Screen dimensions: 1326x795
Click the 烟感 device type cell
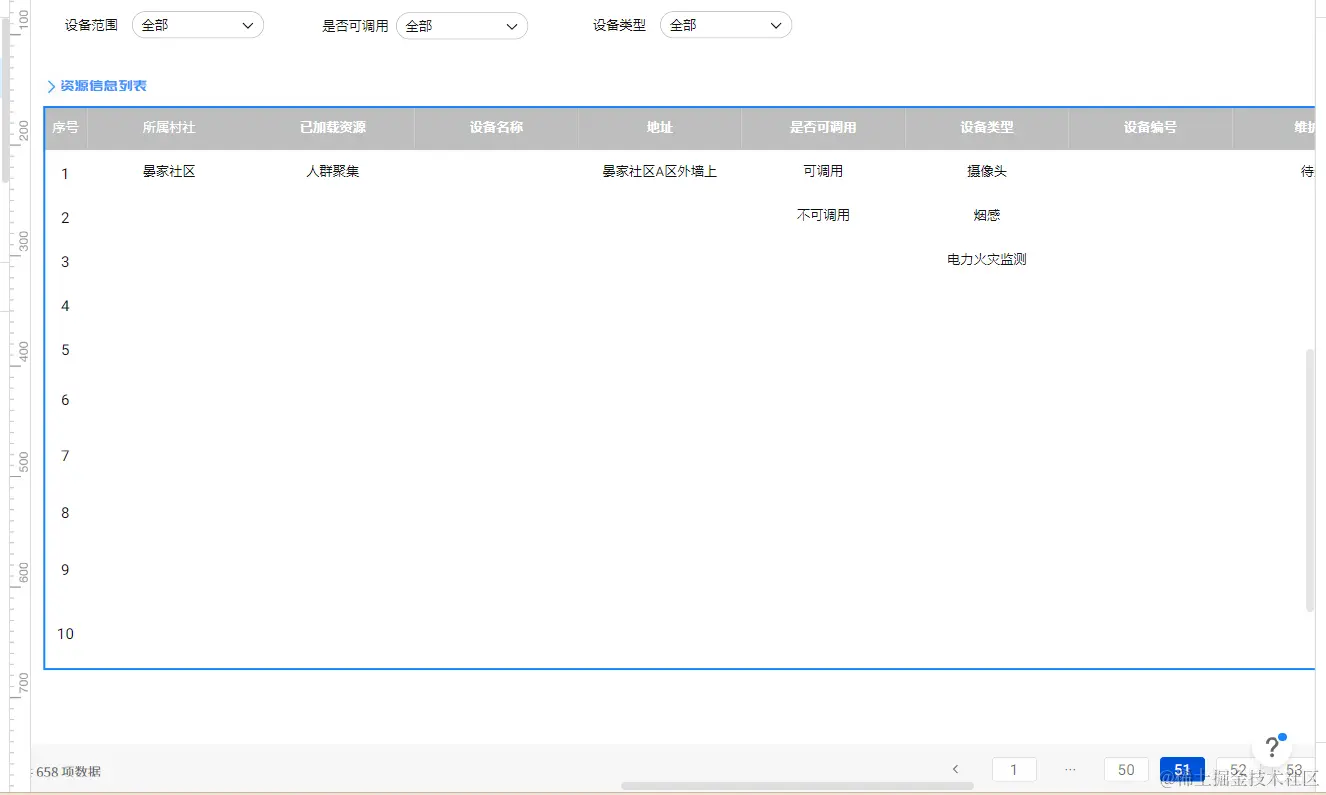coord(987,215)
